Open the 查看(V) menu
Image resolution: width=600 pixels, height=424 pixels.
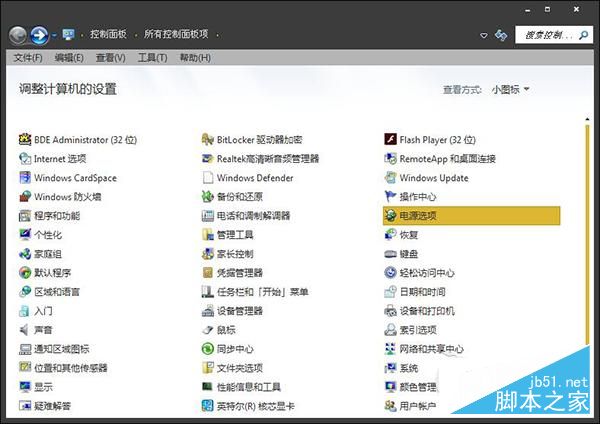tap(111, 58)
